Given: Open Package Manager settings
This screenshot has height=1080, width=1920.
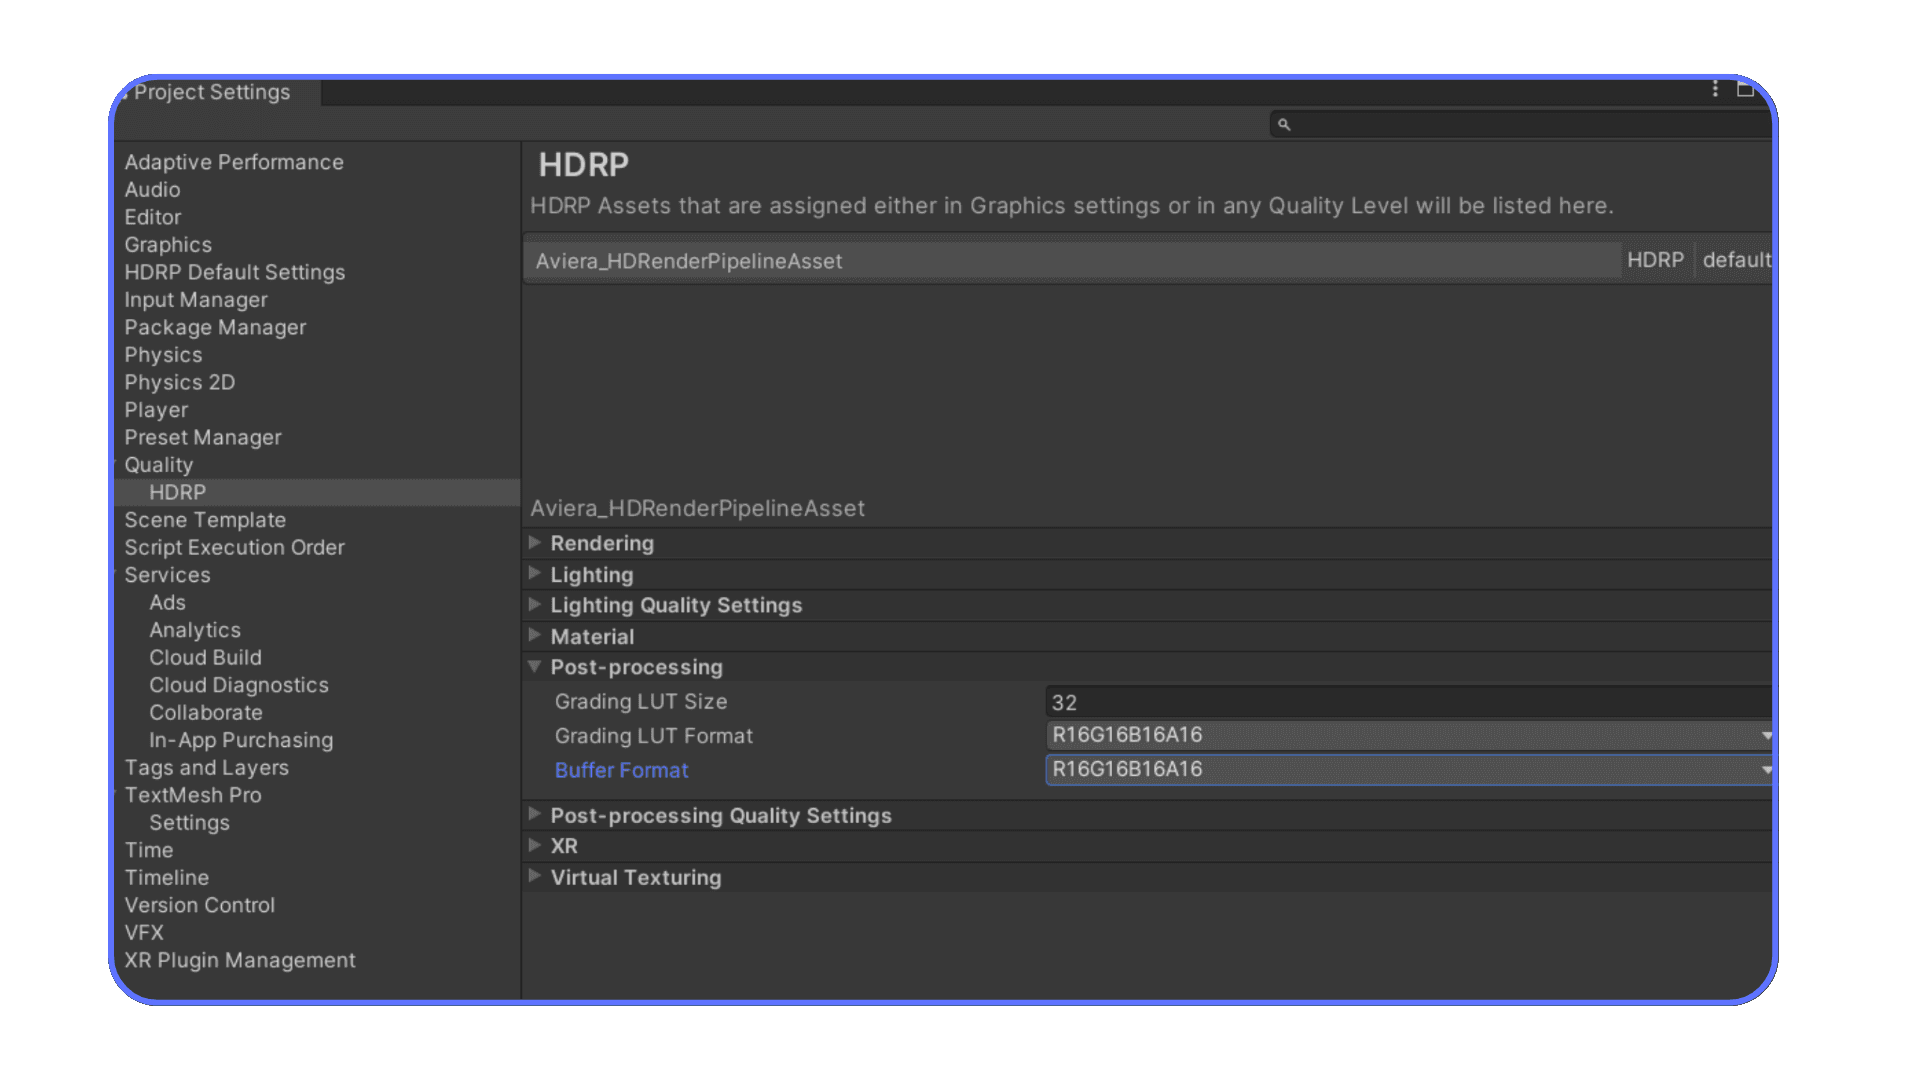Looking at the screenshot, I should [215, 327].
